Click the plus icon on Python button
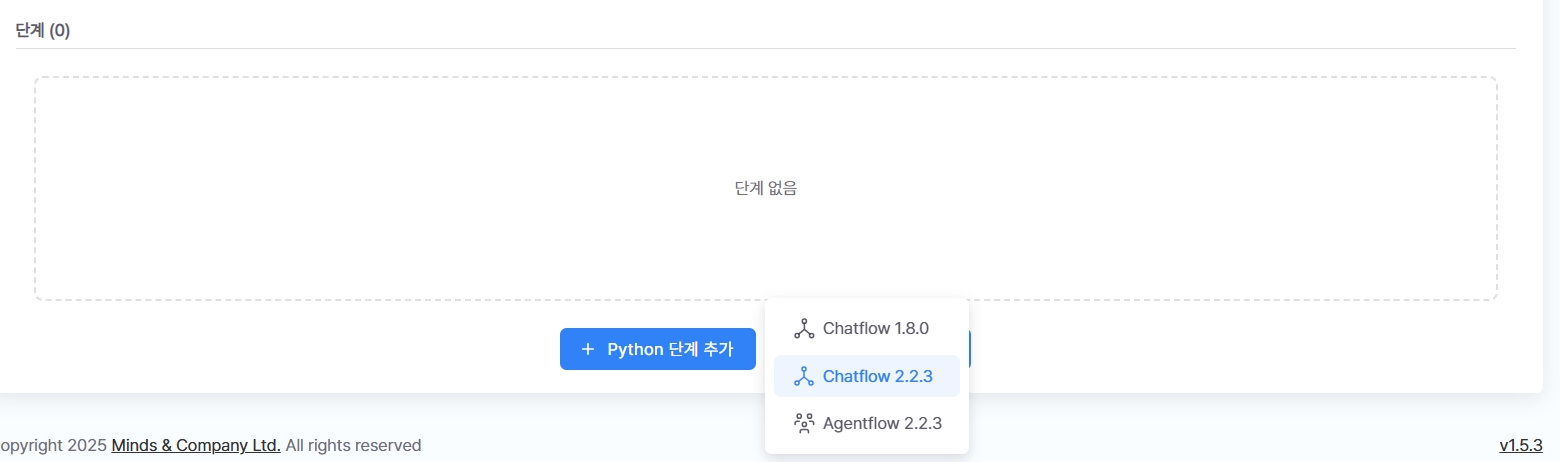 click(588, 349)
